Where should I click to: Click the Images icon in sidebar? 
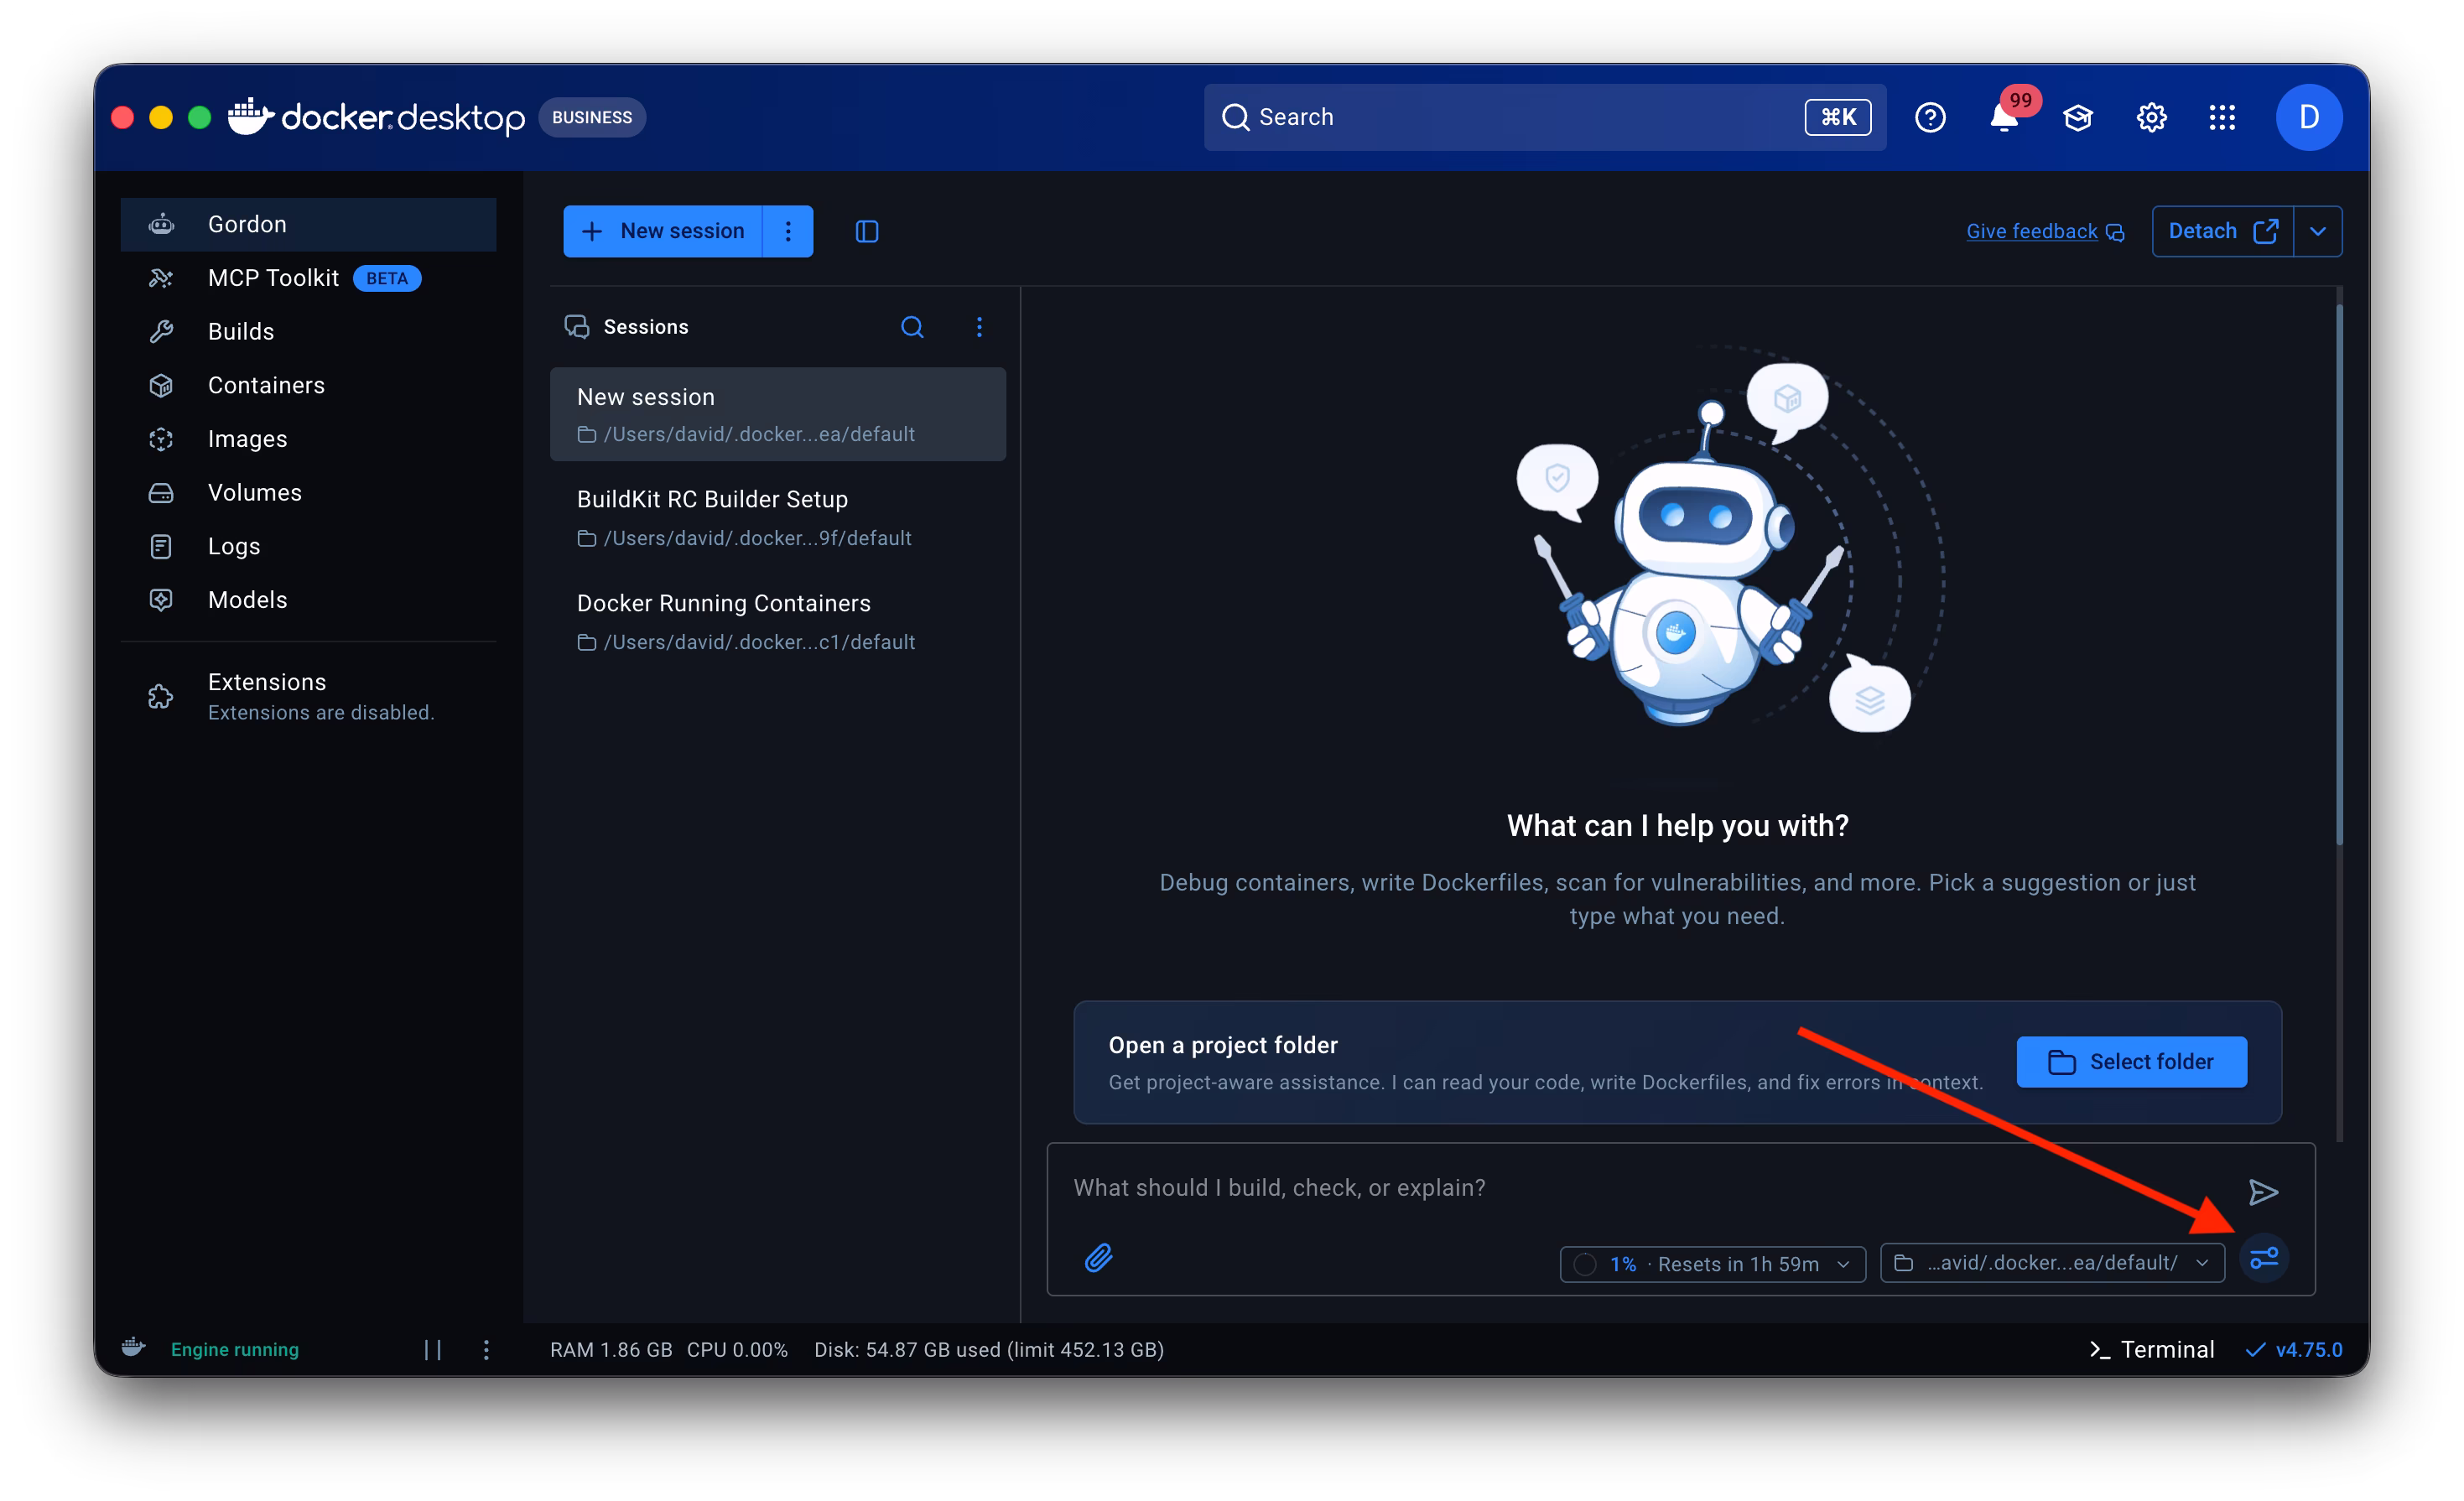161,439
